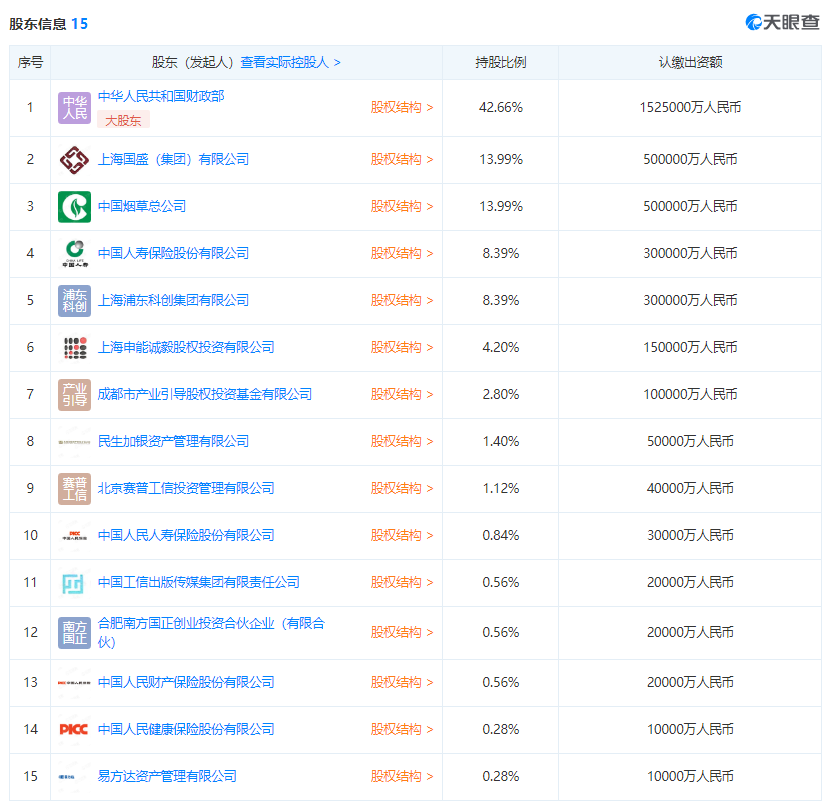
Task: Expand 股权结构 for 中华人民共和国财政部
Action: point(402,107)
